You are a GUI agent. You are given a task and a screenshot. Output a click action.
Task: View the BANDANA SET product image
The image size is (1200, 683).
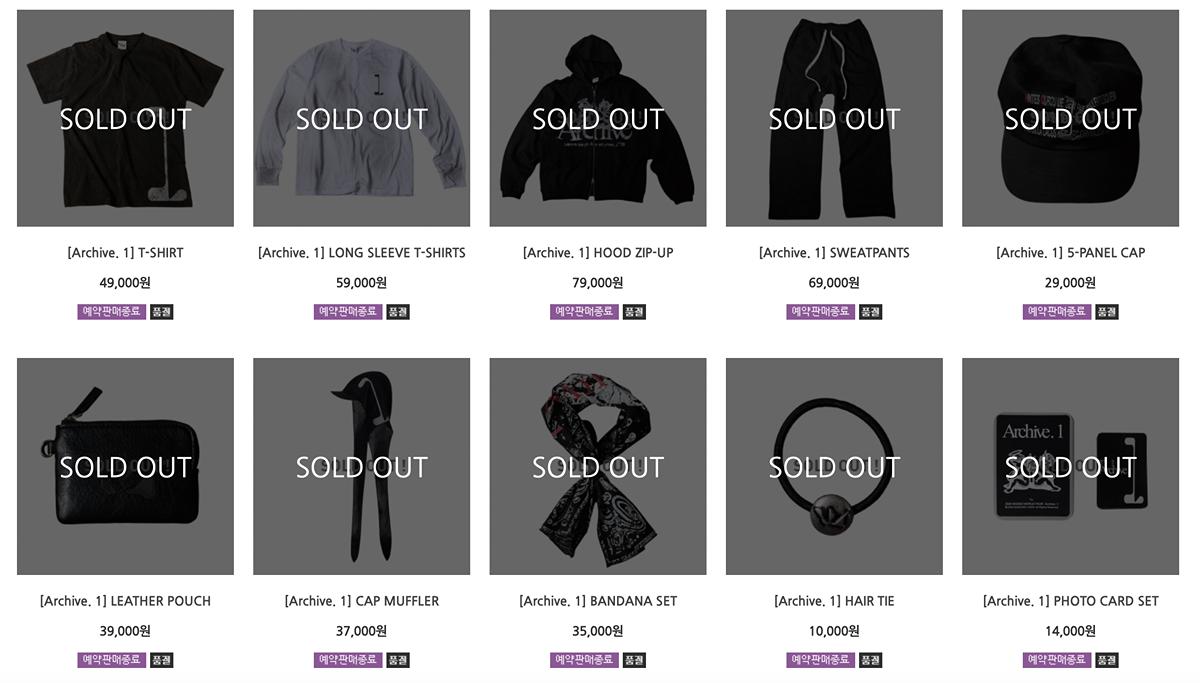pos(598,466)
